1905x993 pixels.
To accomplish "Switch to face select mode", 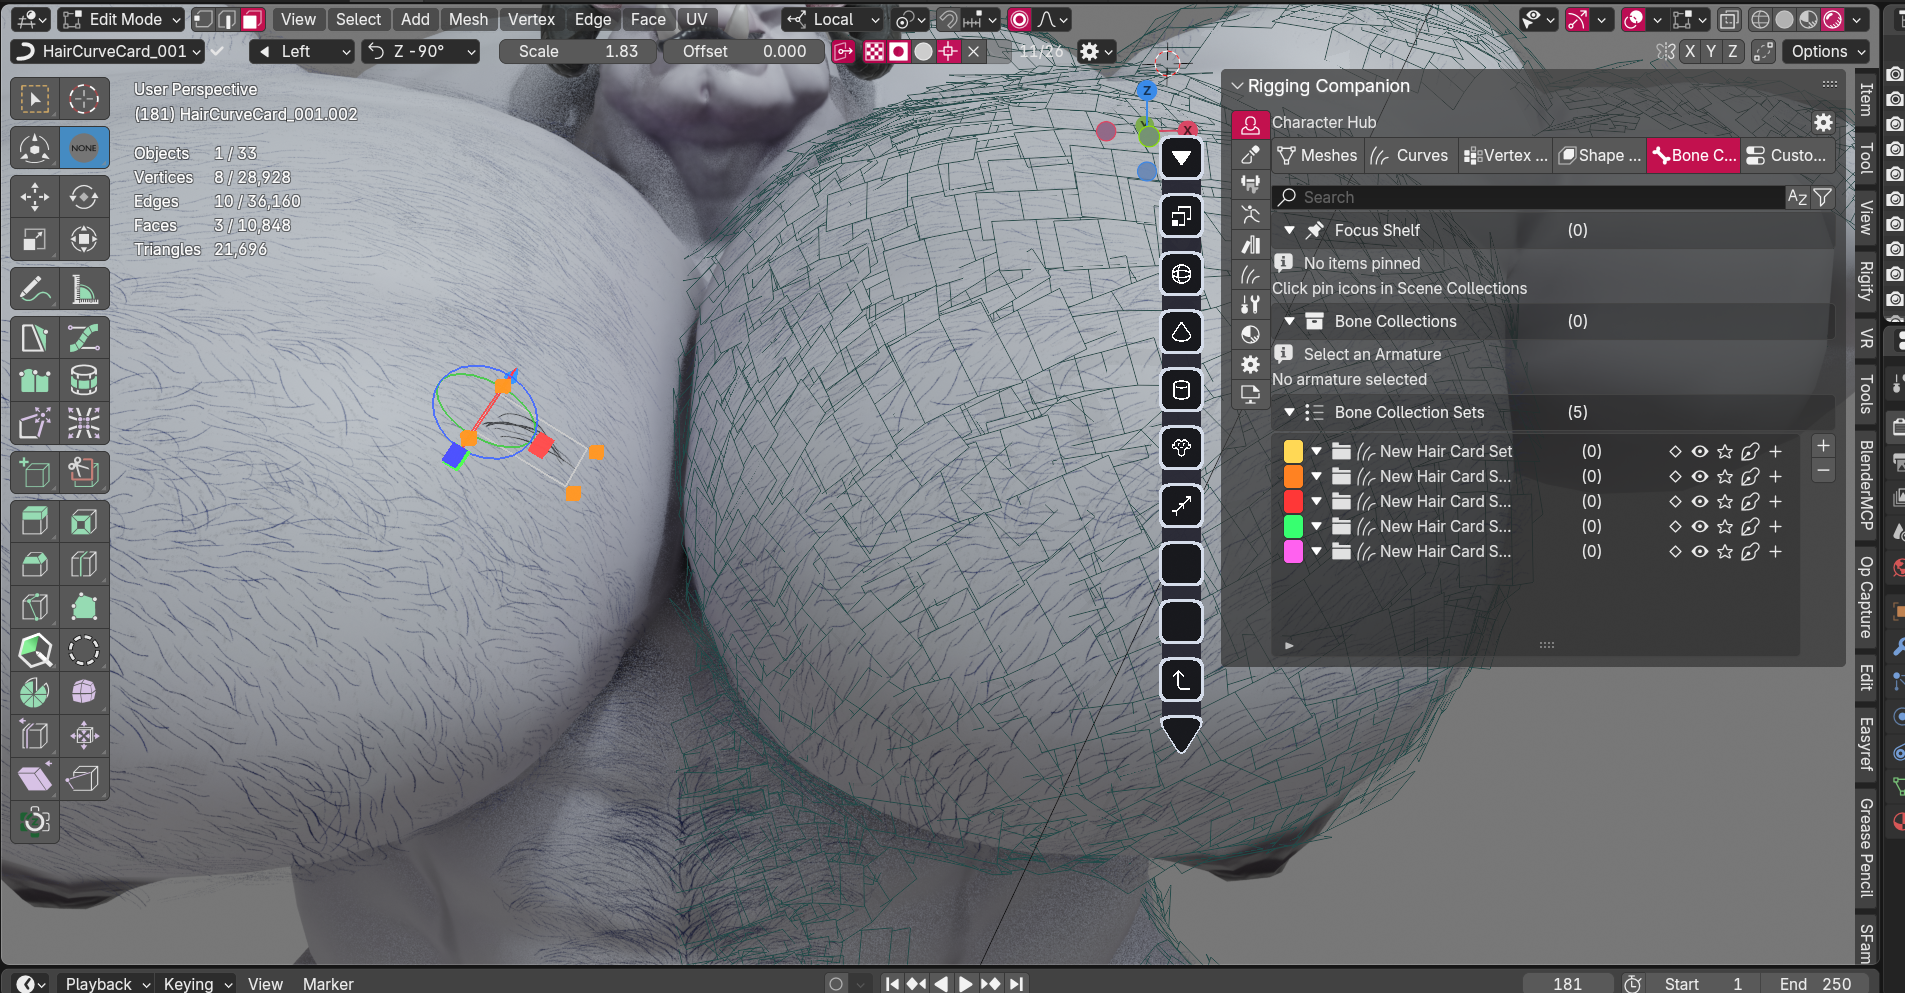I will (253, 19).
